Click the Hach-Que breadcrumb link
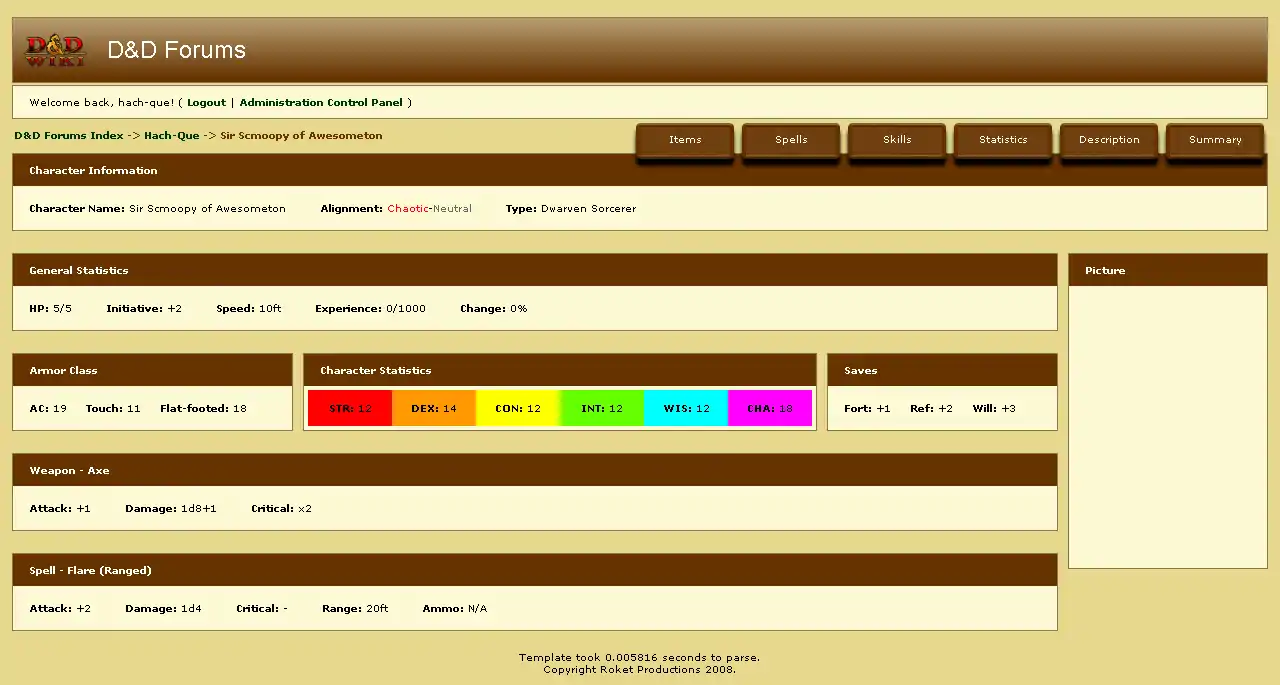Screen dimensions: 1280x685 click(171, 136)
